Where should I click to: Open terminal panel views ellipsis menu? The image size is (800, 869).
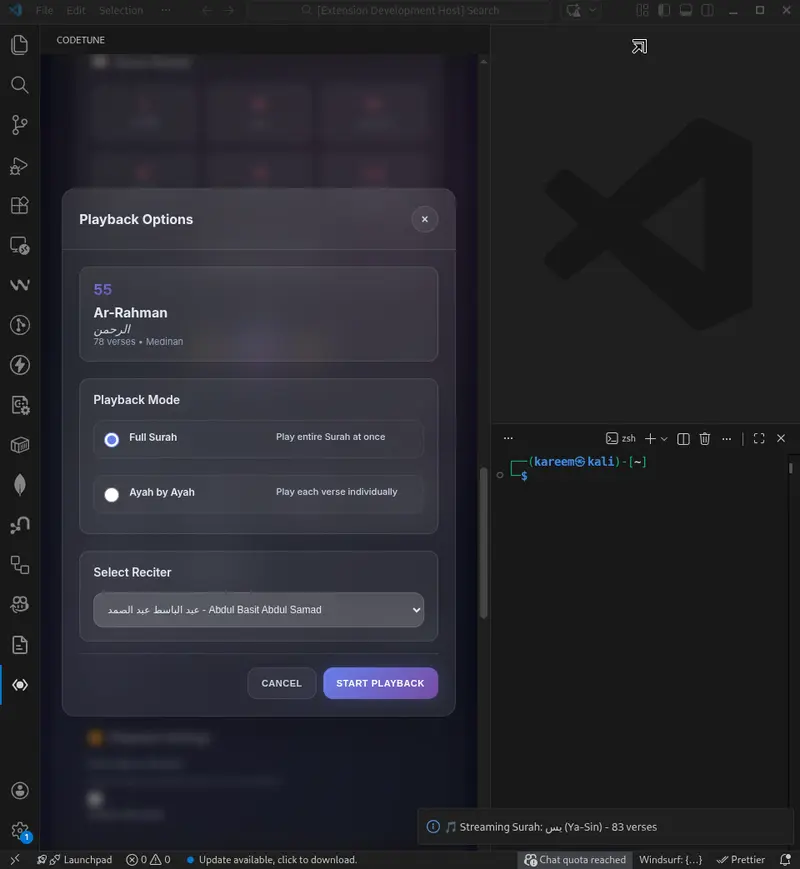pyautogui.click(x=508, y=438)
